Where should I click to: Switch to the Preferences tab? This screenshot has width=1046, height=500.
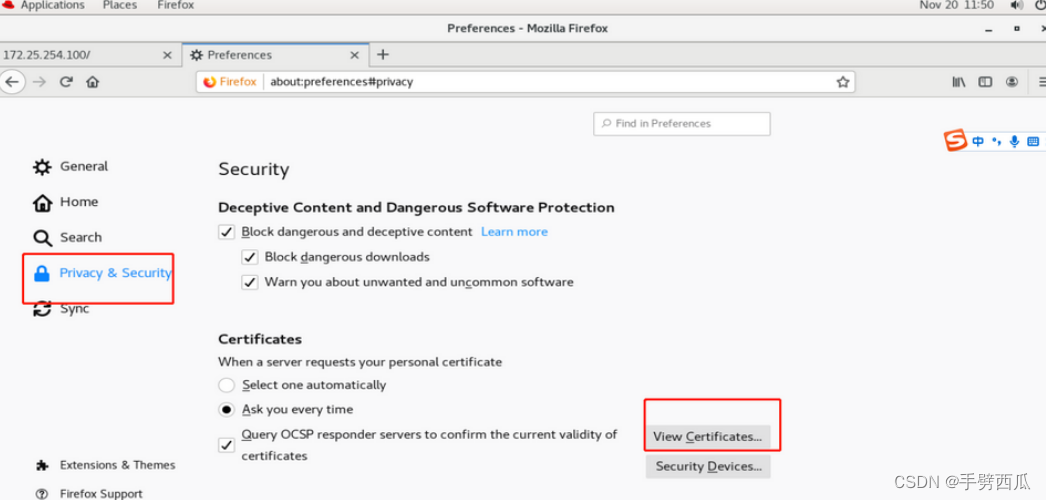(x=275, y=55)
